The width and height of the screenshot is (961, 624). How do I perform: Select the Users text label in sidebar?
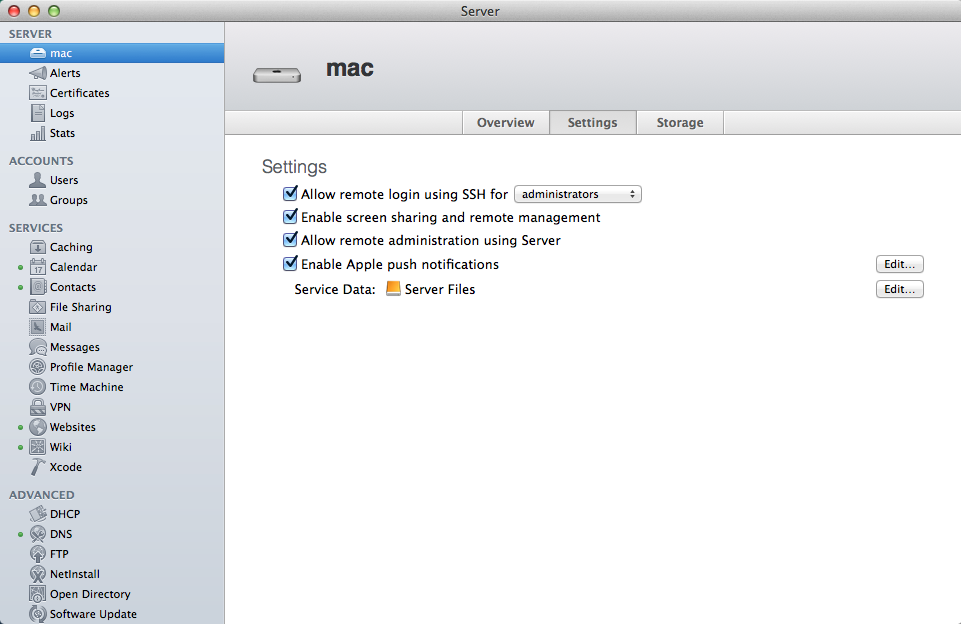pos(64,180)
